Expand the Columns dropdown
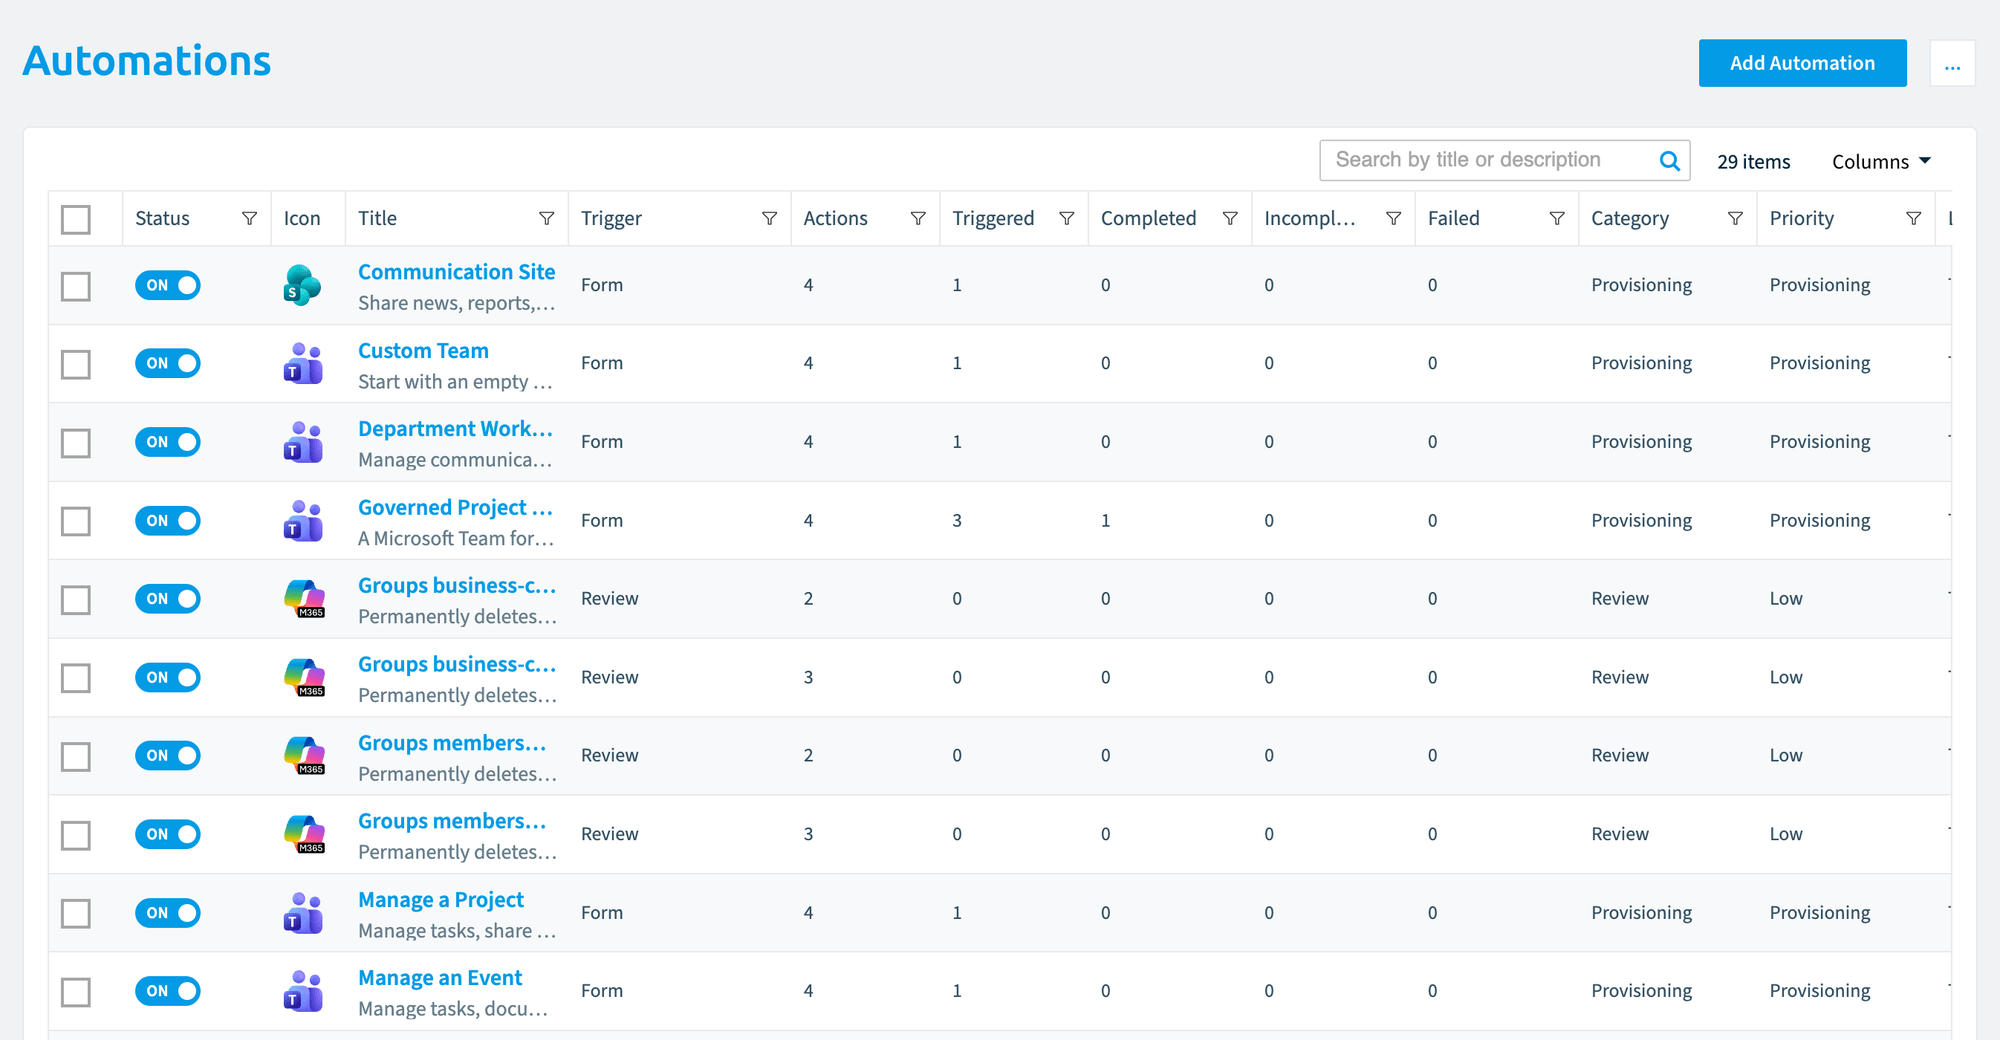 pyautogui.click(x=1881, y=162)
